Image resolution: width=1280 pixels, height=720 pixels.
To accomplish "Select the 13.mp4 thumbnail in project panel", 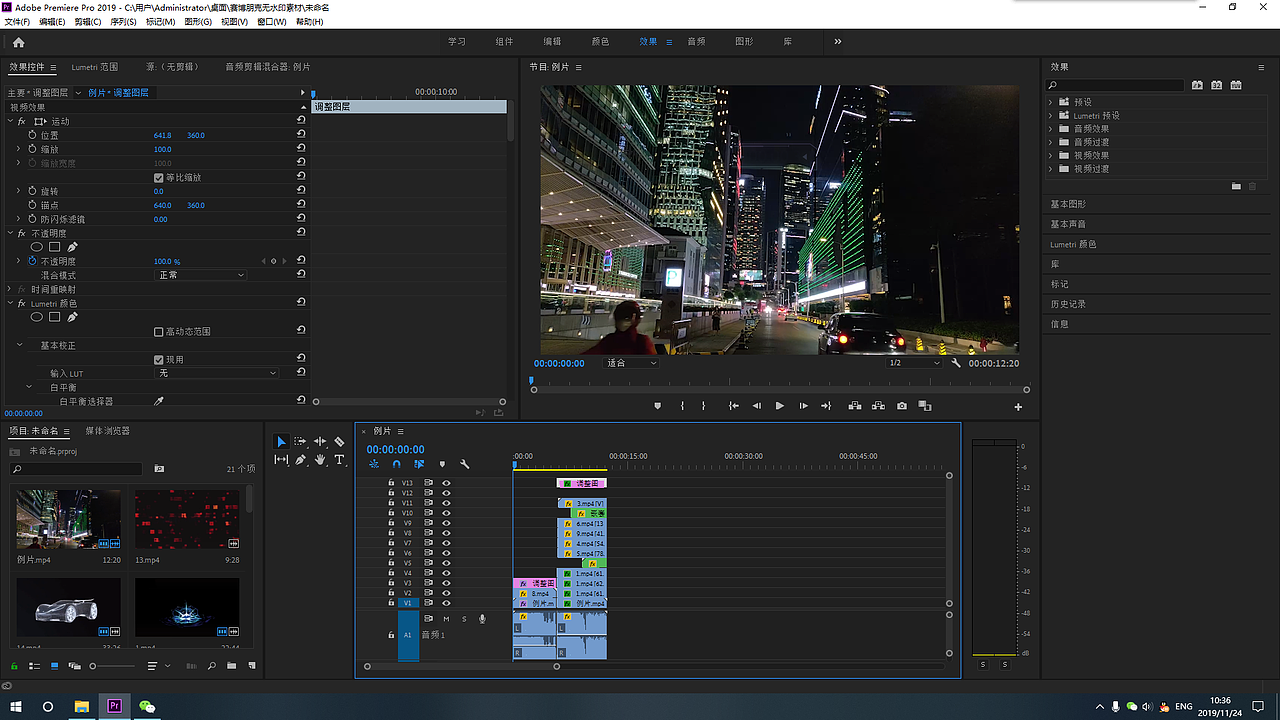I will (187, 519).
